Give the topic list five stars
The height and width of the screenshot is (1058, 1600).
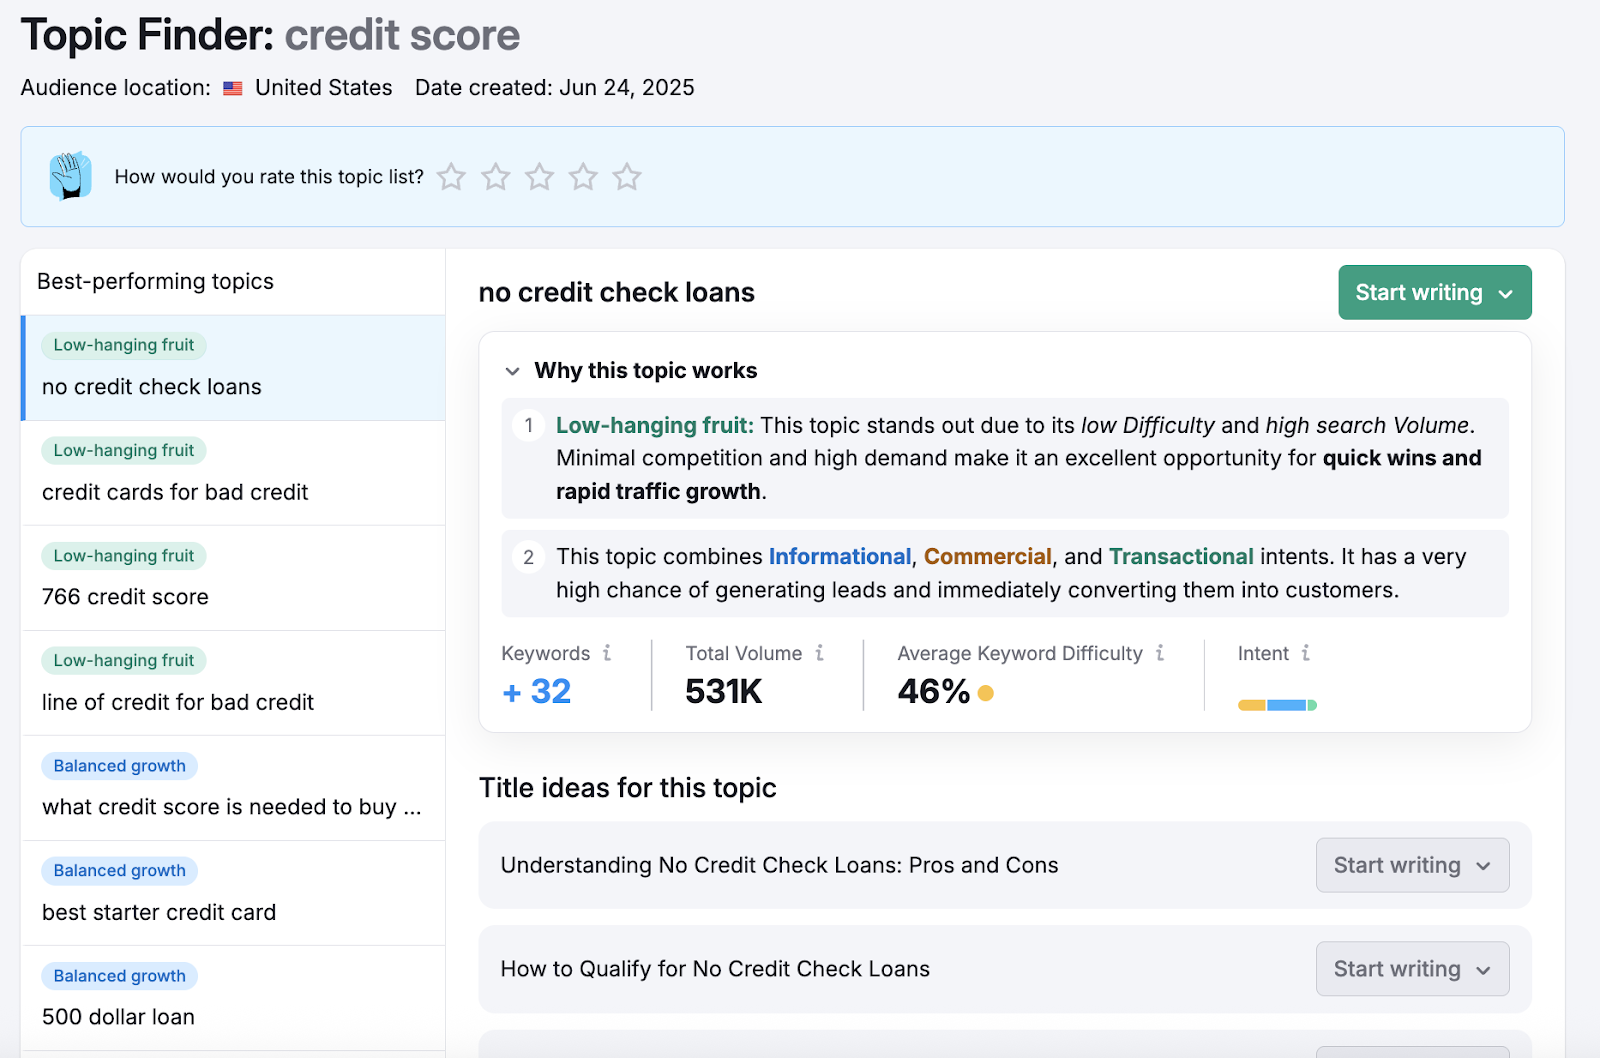coord(627,177)
